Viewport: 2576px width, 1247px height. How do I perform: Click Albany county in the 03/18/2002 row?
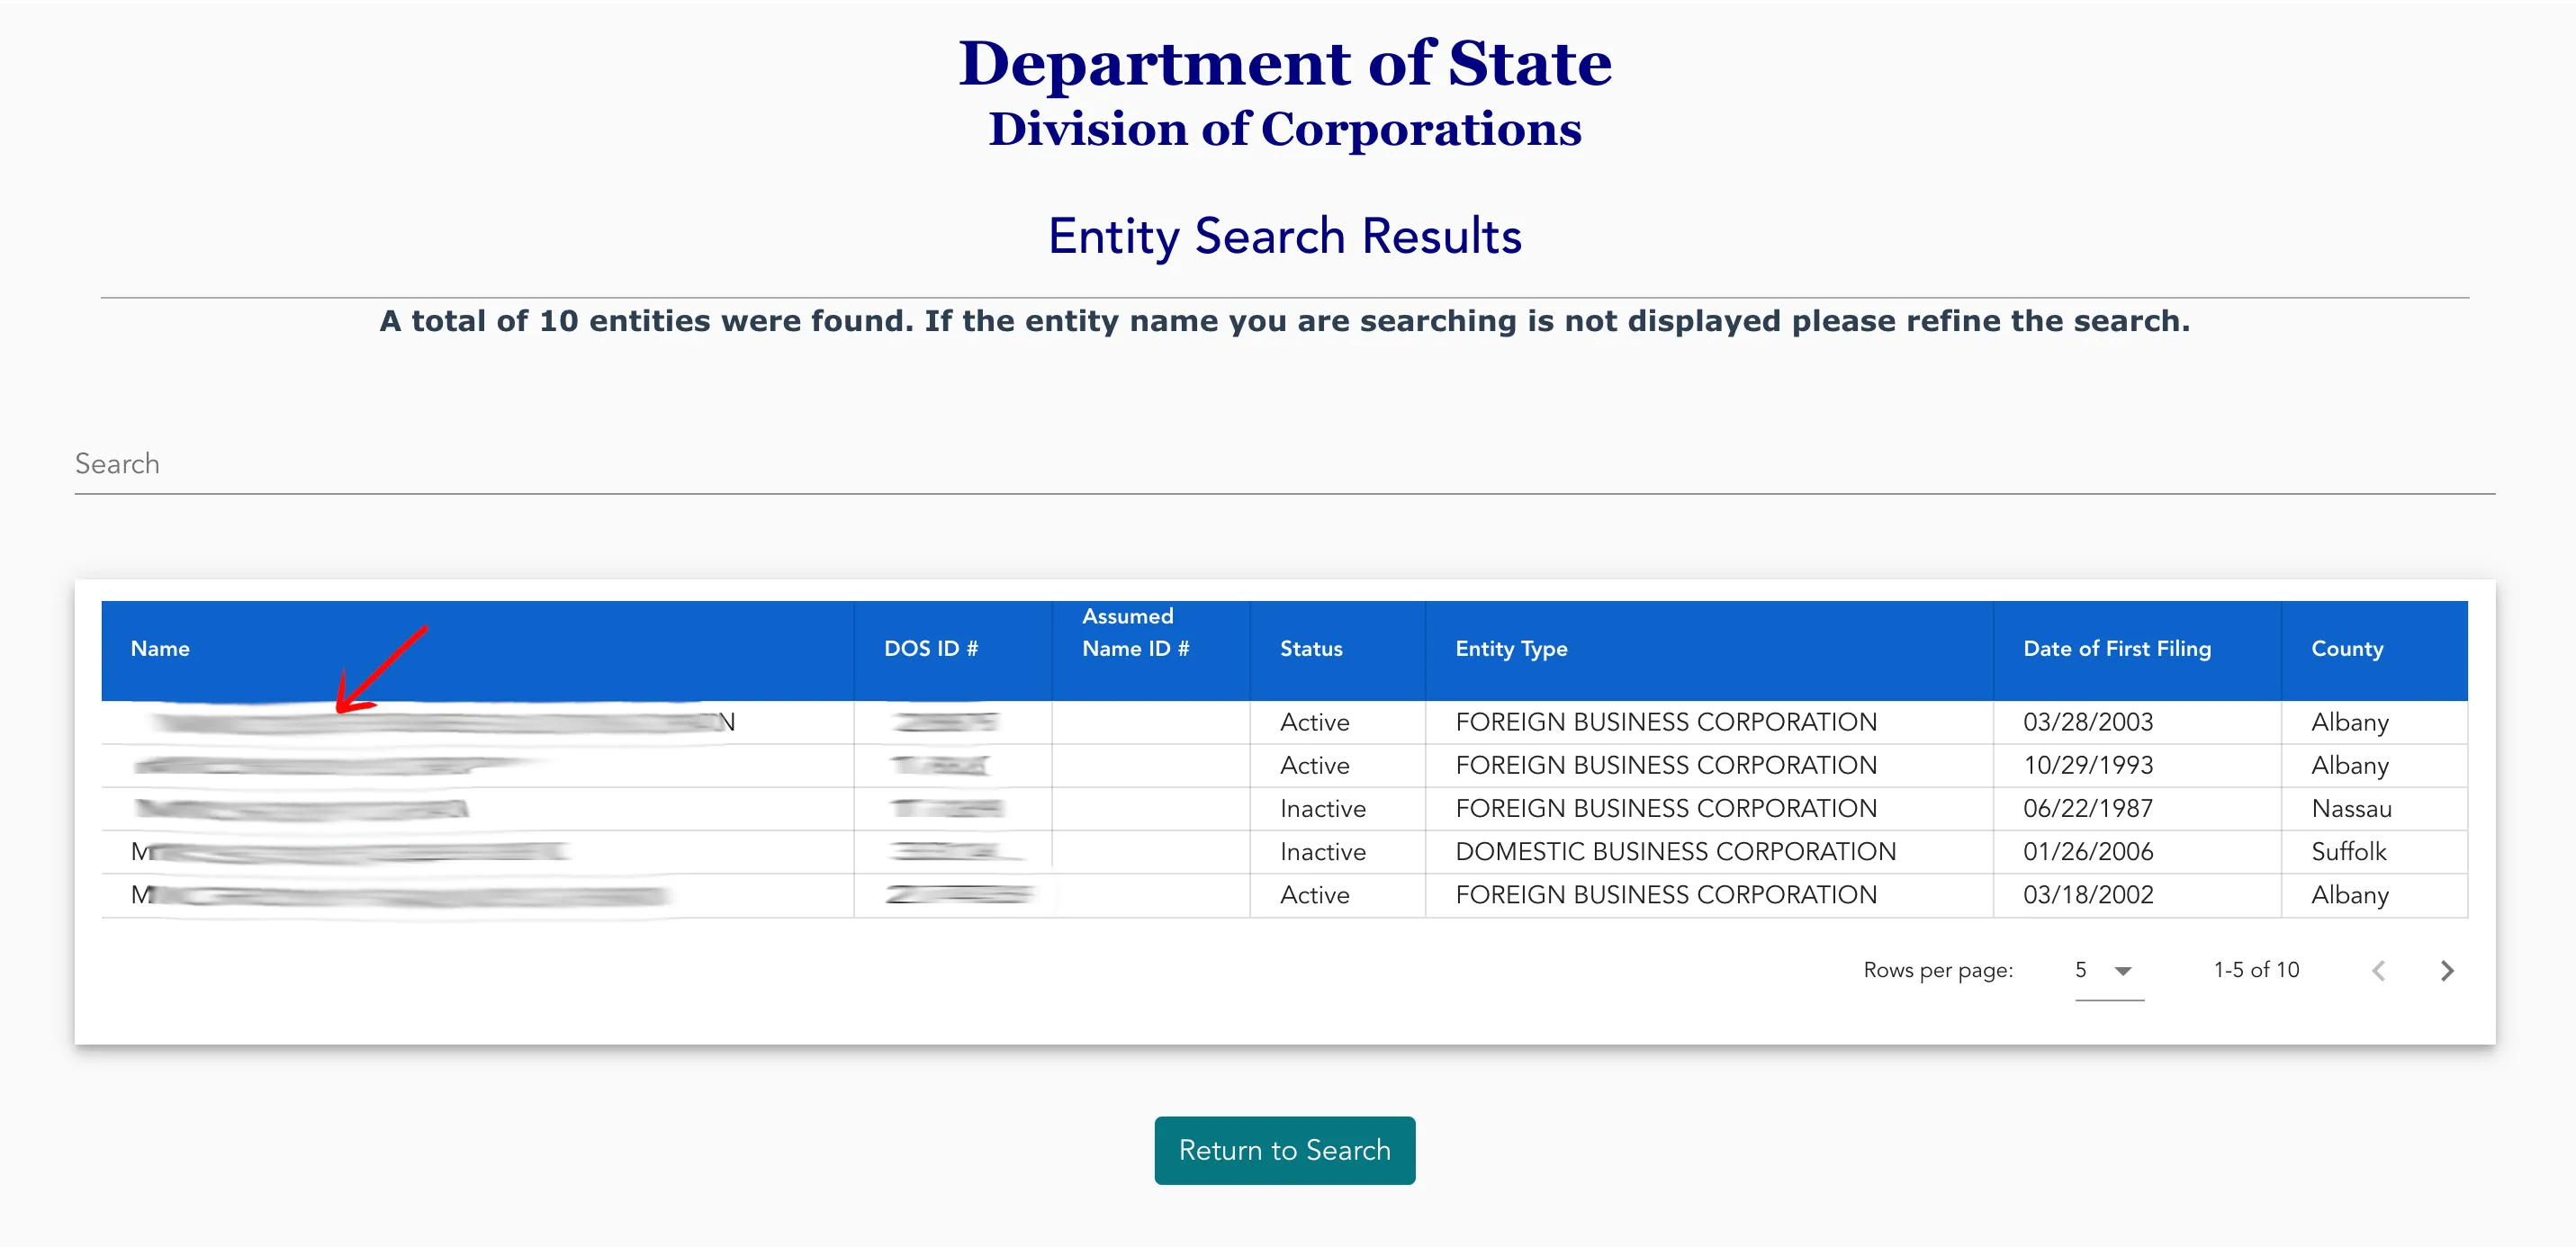click(x=2349, y=894)
